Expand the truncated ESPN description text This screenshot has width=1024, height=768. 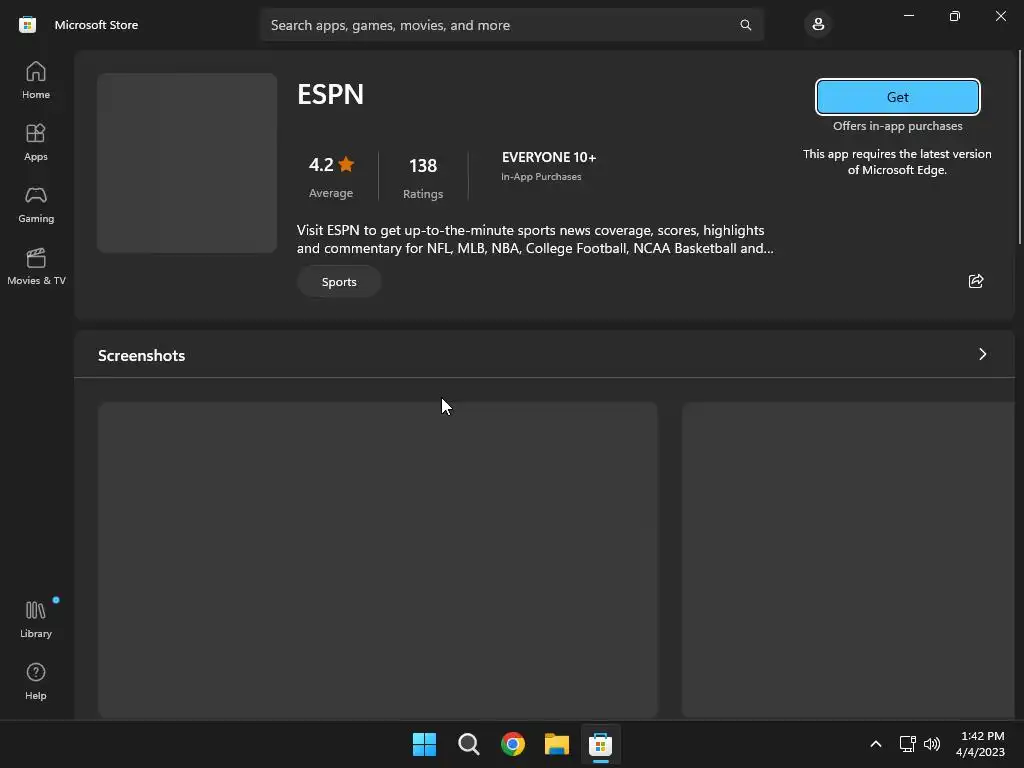535,239
